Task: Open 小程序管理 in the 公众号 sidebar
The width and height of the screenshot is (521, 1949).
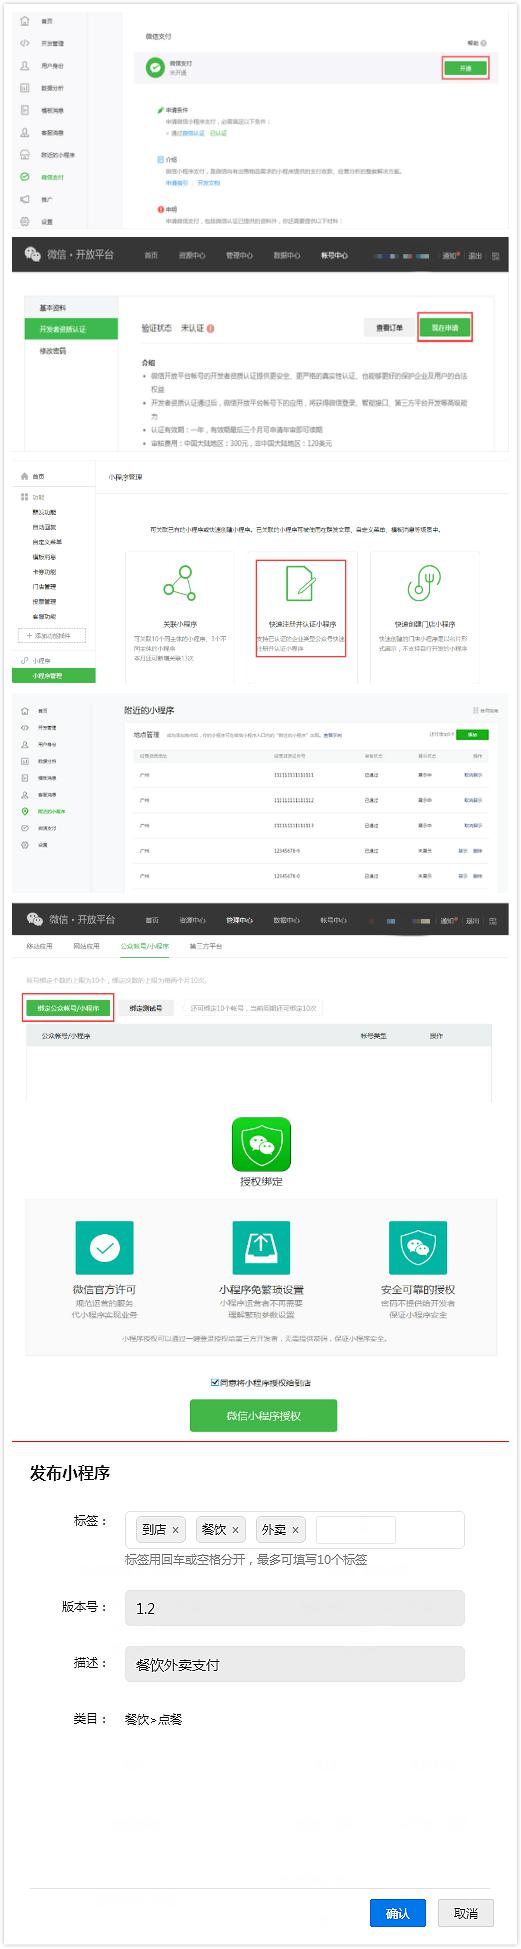Action: (55, 676)
